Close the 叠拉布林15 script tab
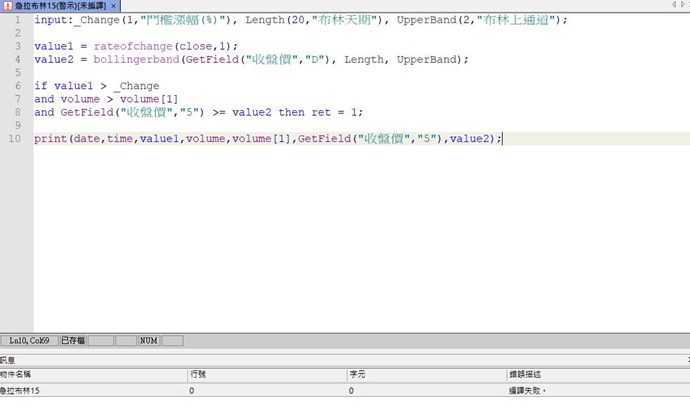Viewport: 690px width, 416px height. coord(114,6)
